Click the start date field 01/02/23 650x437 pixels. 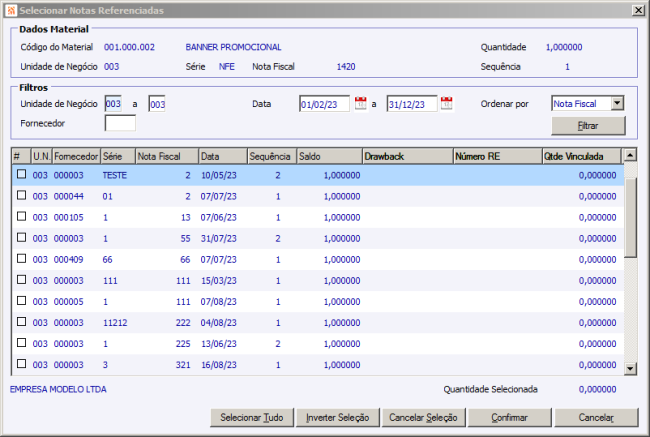click(324, 103)
